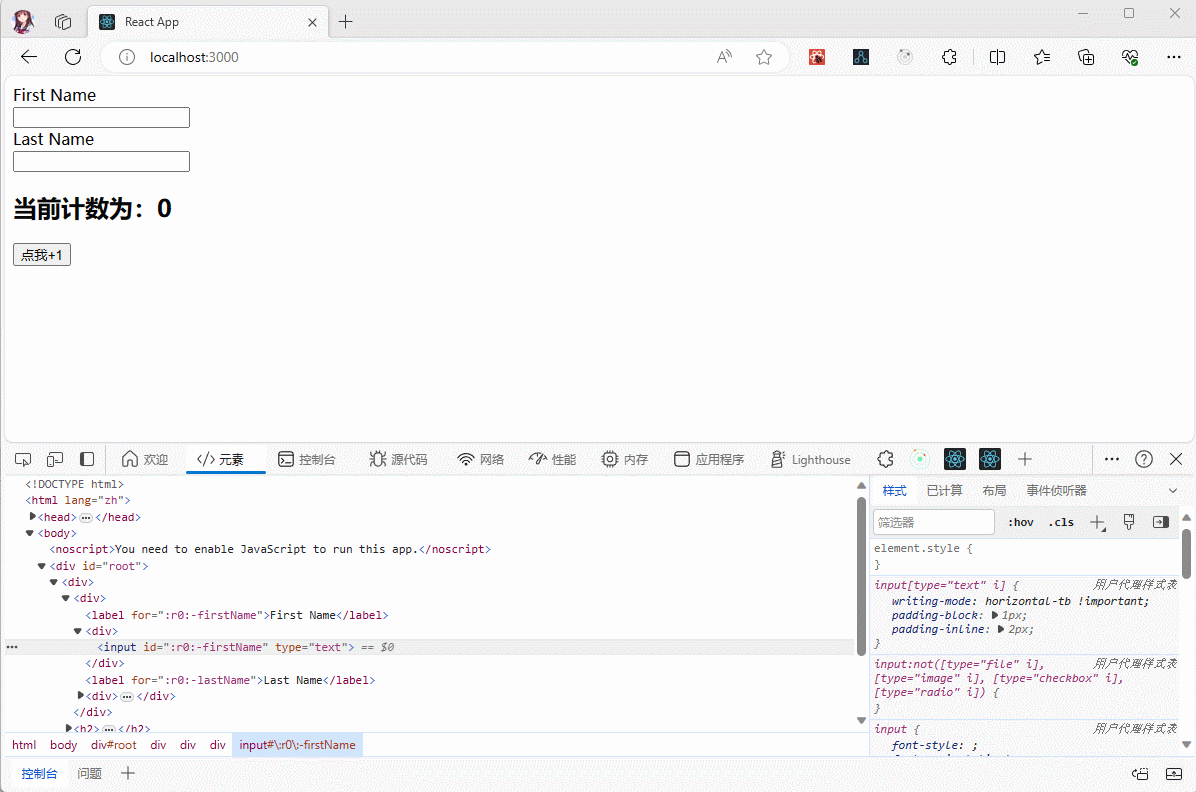The width and height of the screenshot is (1196, 792).
Task: Expand more tabs chevron in styles pane
Action: [x=1173, y=490]
